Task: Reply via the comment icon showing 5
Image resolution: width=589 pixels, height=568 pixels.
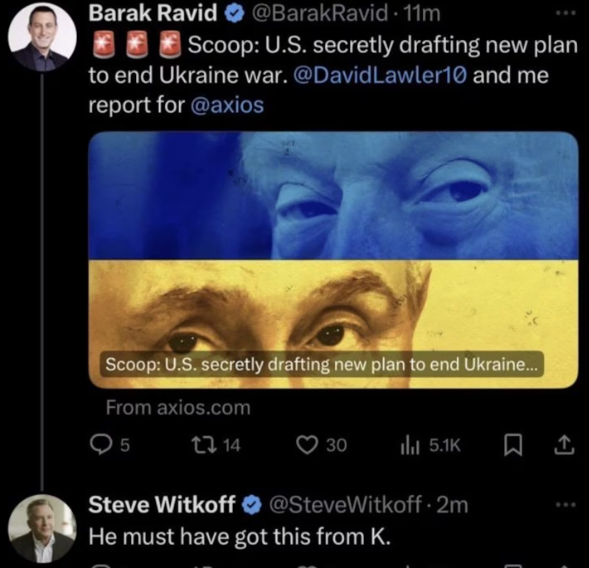Action: 110,445
